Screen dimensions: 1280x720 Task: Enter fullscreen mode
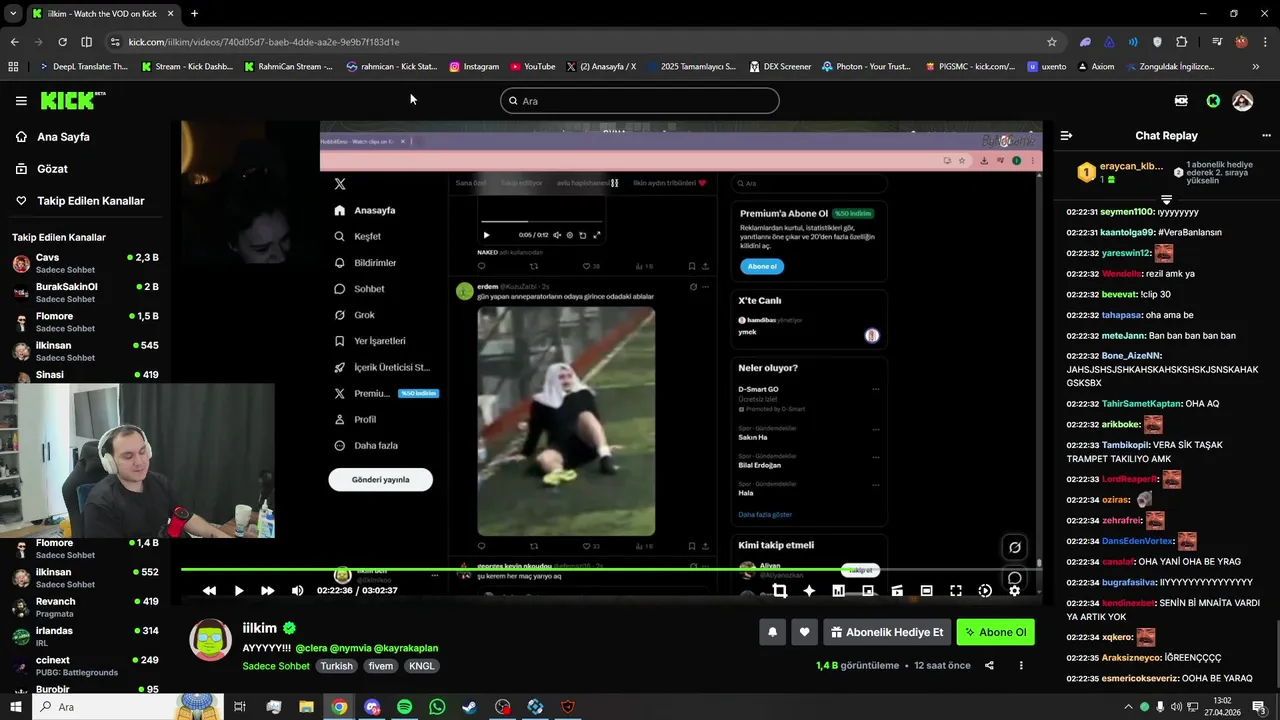[x=956, y=591]
